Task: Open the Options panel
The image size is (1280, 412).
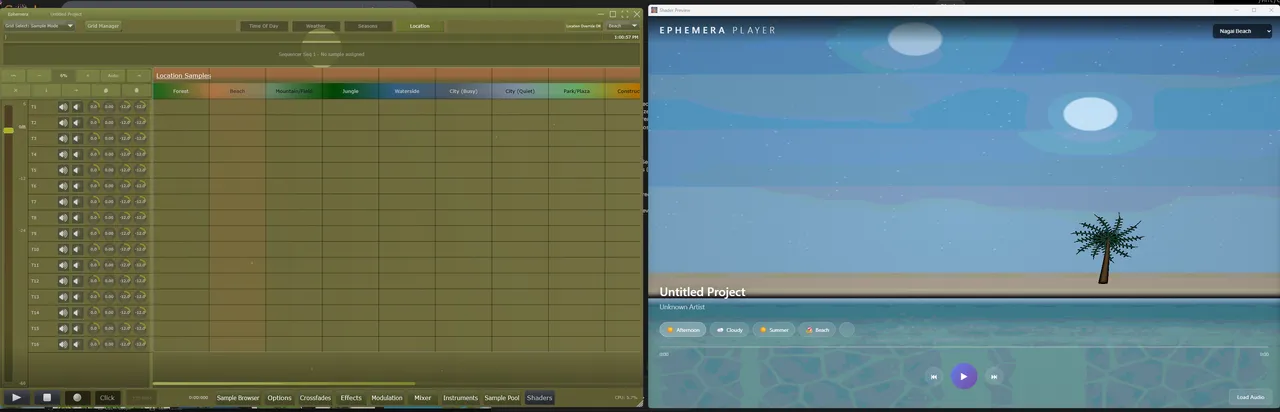Action: pos(280,398)
